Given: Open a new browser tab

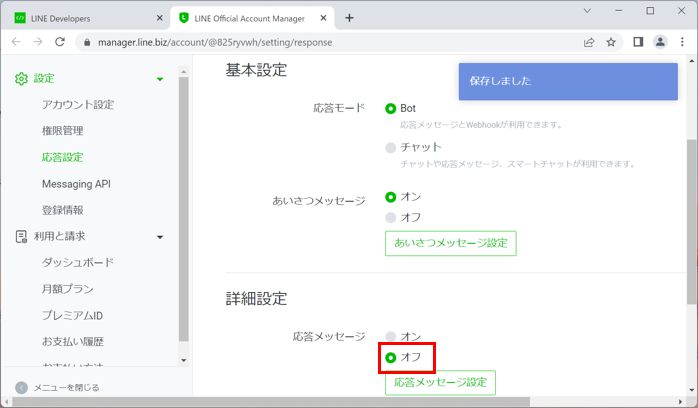Looking at the screenshot, I should point(349,18).
